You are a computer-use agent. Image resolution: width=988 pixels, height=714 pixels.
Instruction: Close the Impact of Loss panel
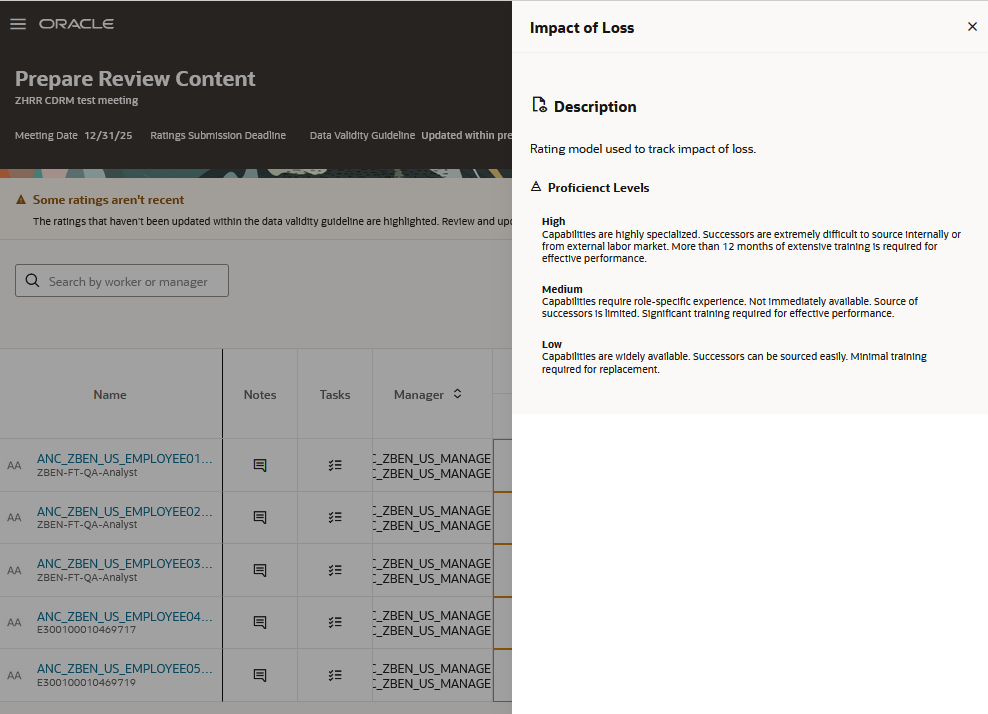click(x=972, y=26)
